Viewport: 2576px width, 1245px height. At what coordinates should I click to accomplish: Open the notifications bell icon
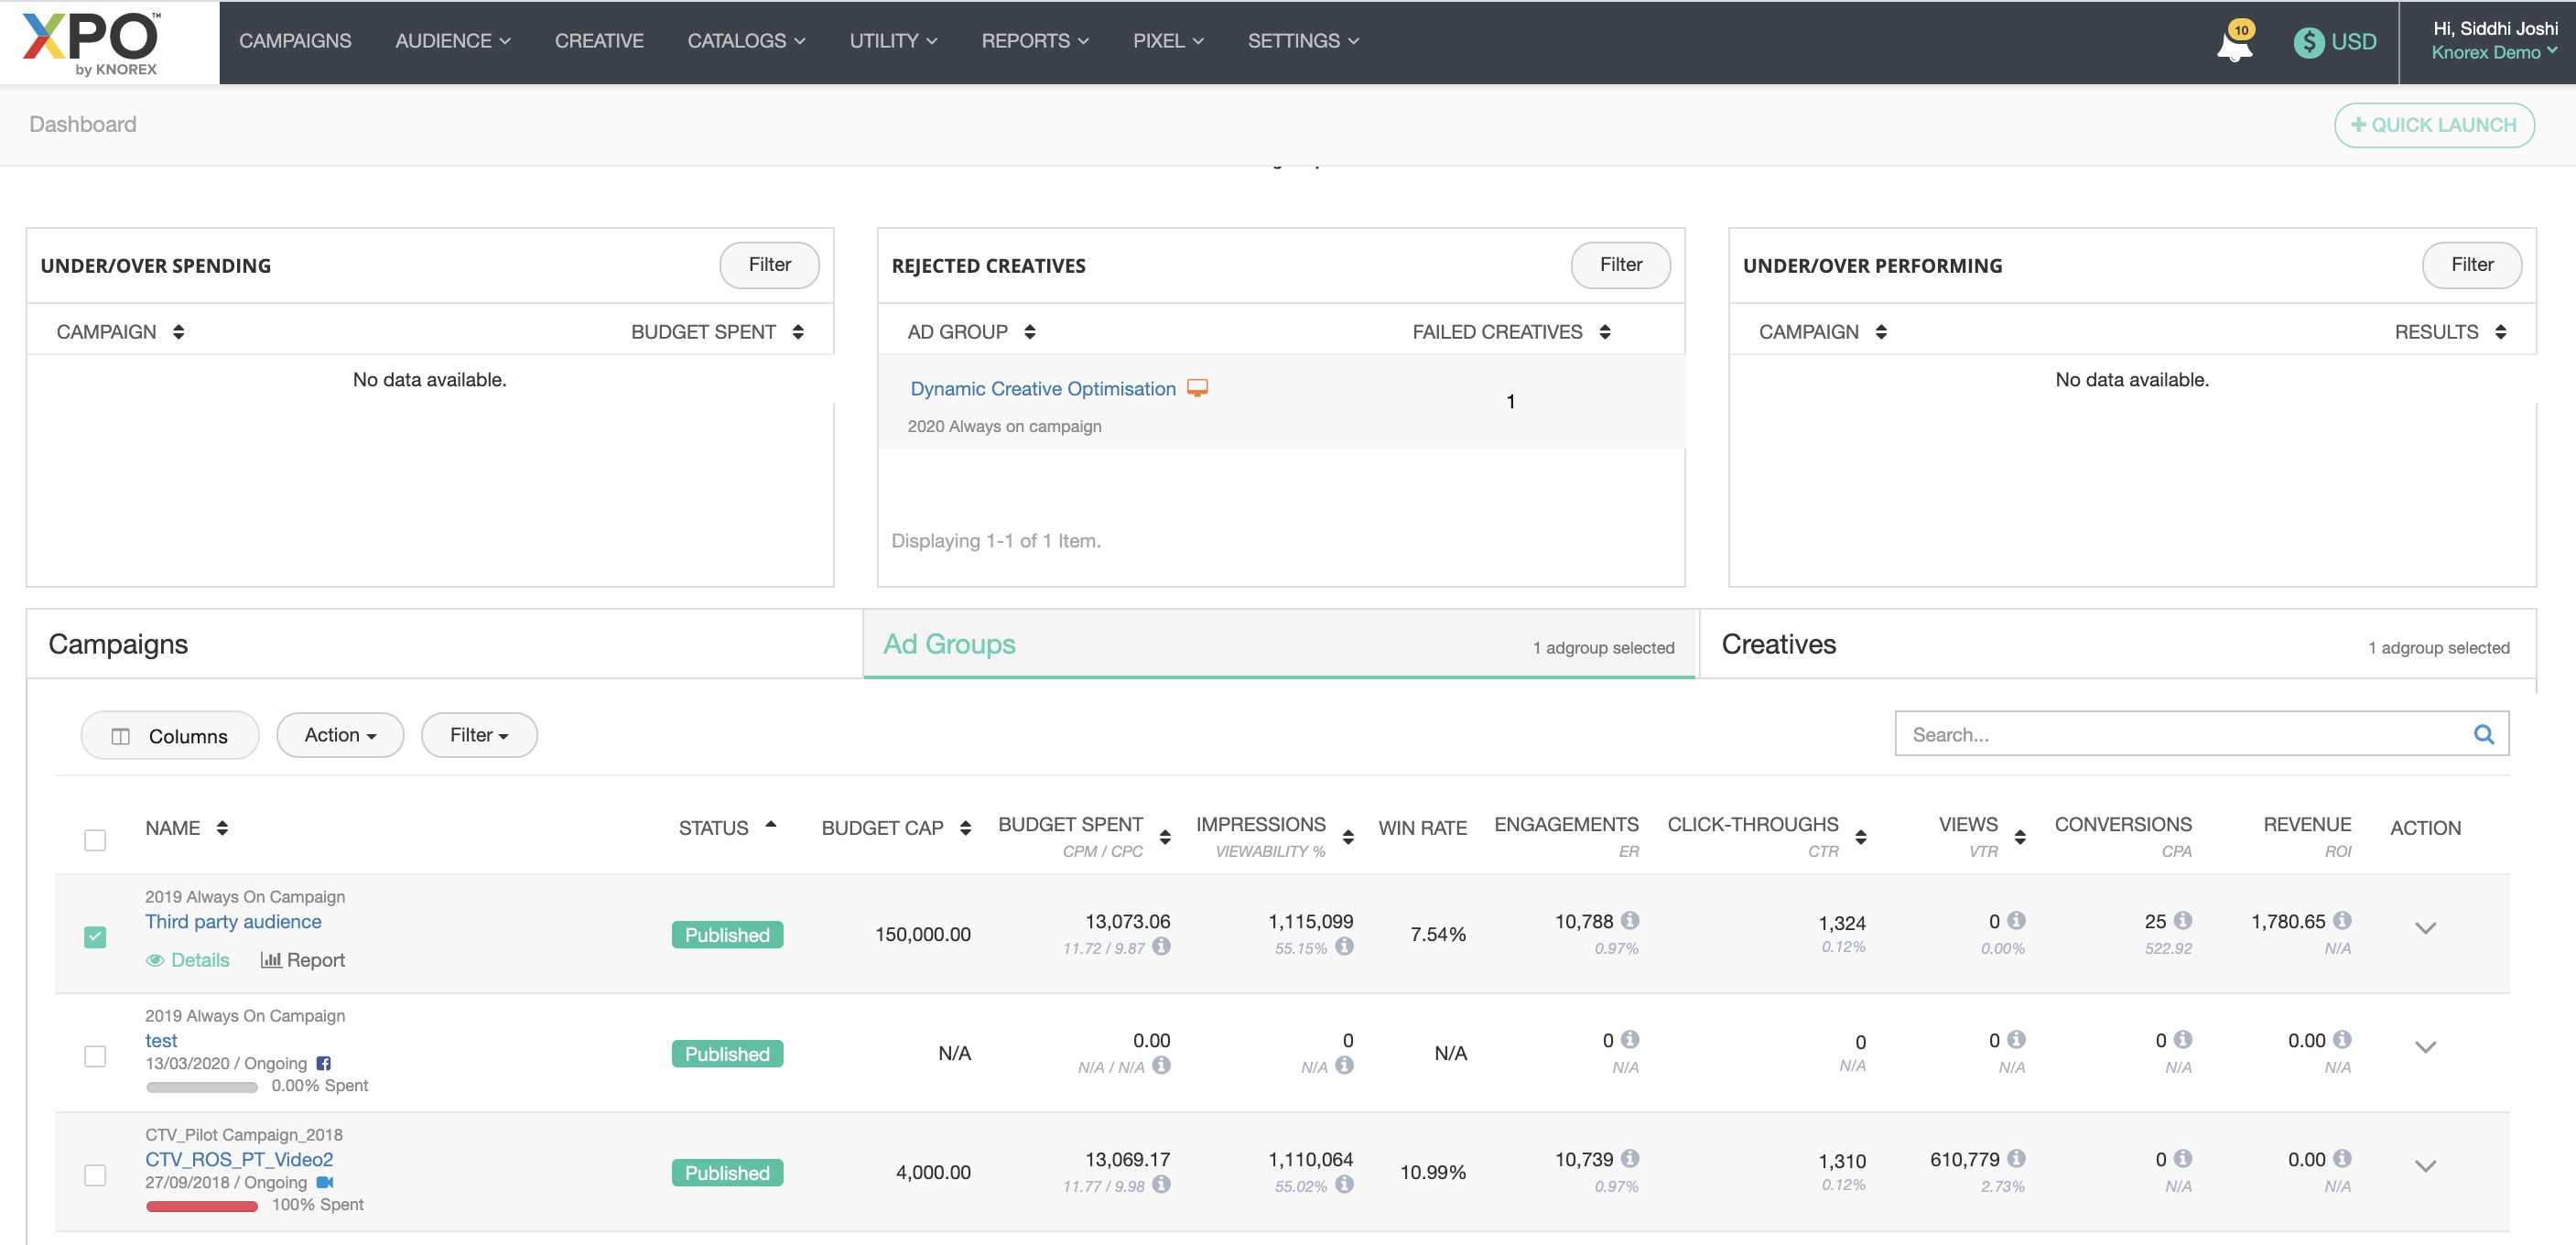tap(2234, 45)
